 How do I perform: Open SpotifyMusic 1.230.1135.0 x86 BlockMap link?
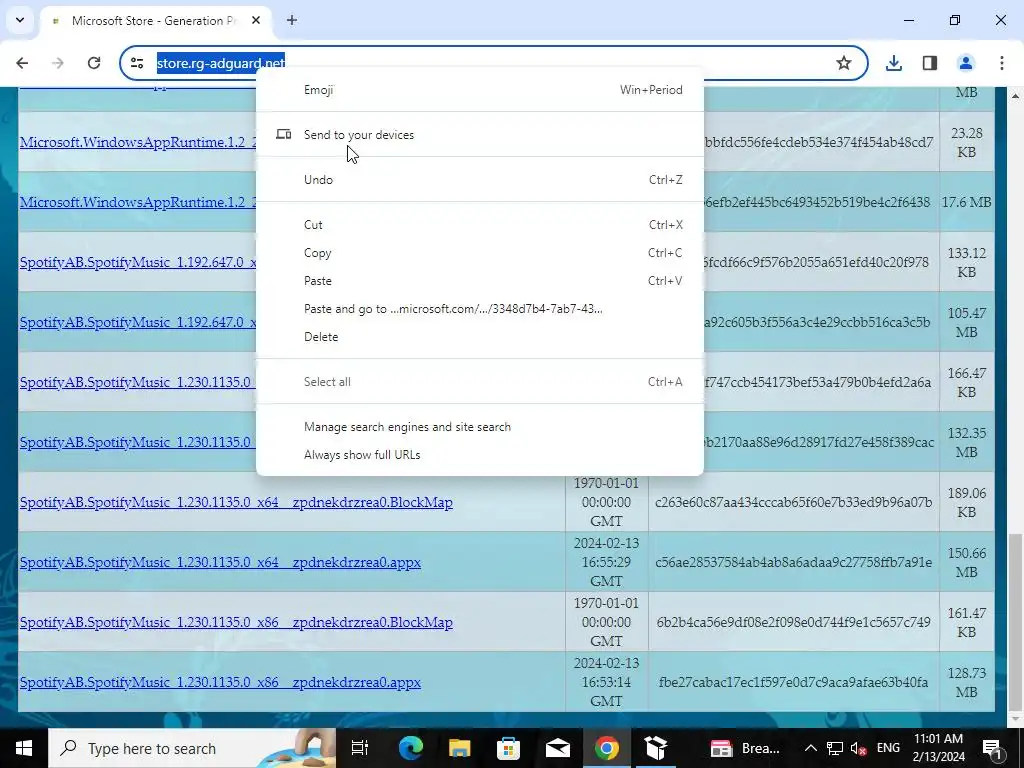click(x=236, y=622)
